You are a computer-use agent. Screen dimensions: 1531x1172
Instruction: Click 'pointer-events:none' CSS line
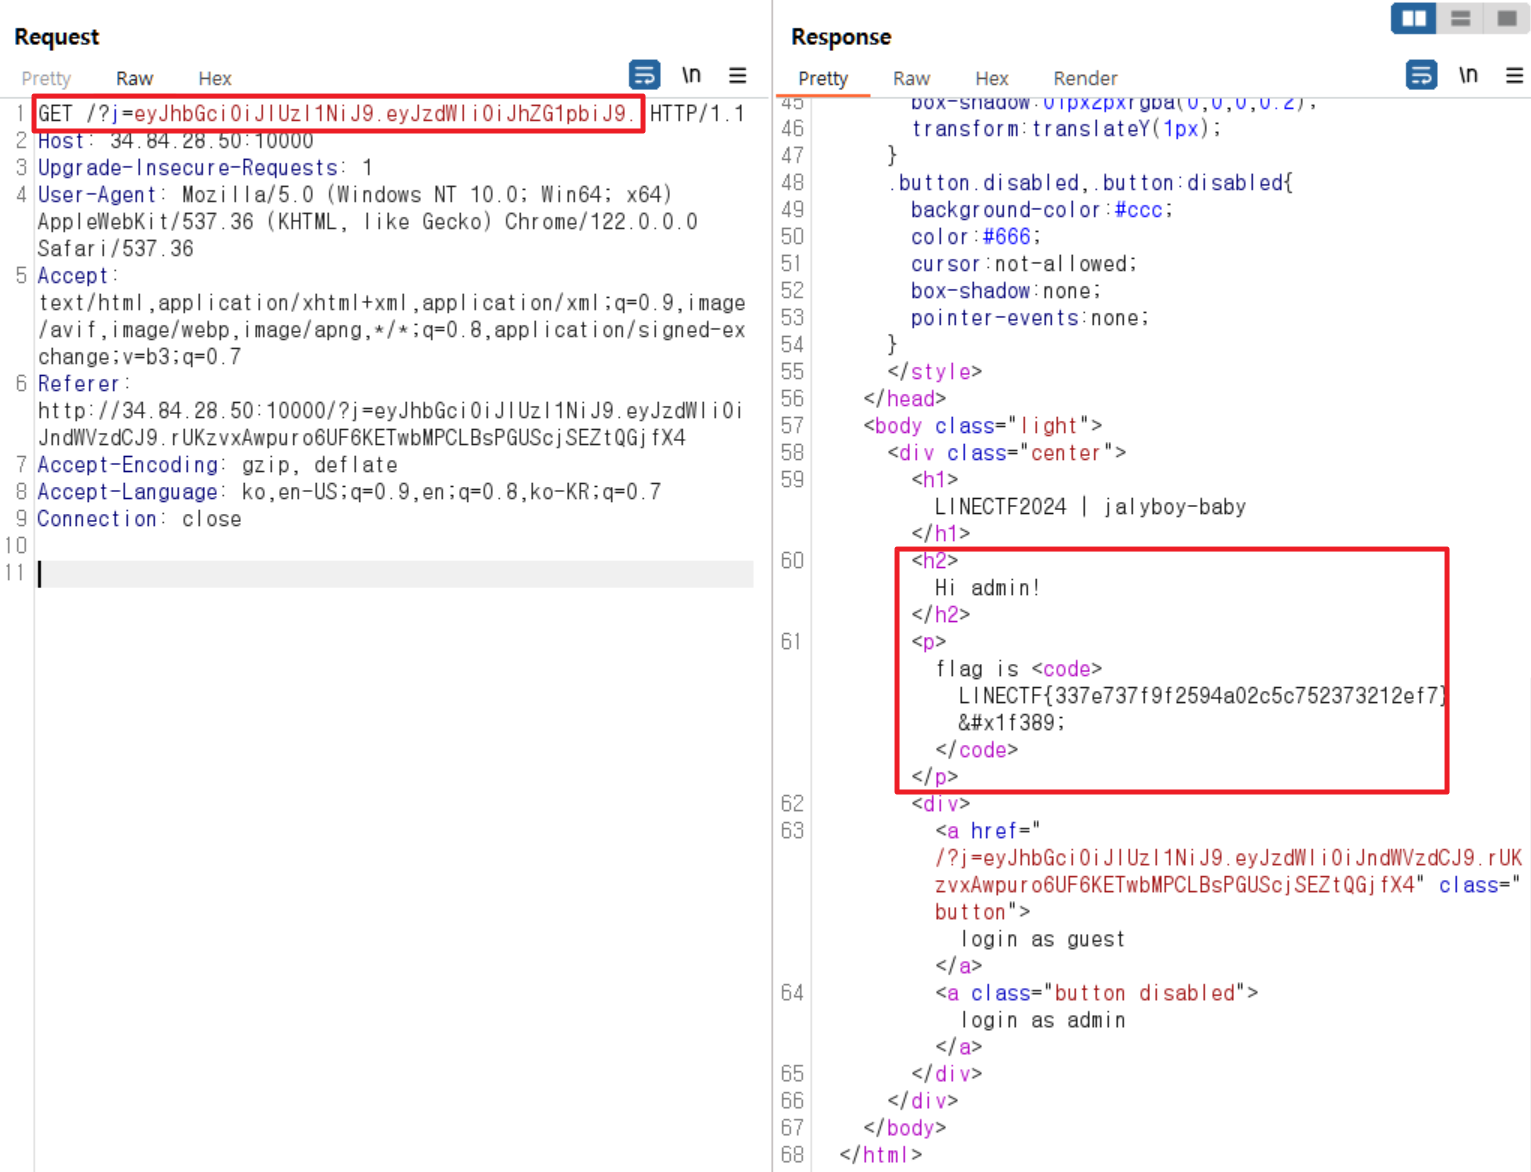1030,318
